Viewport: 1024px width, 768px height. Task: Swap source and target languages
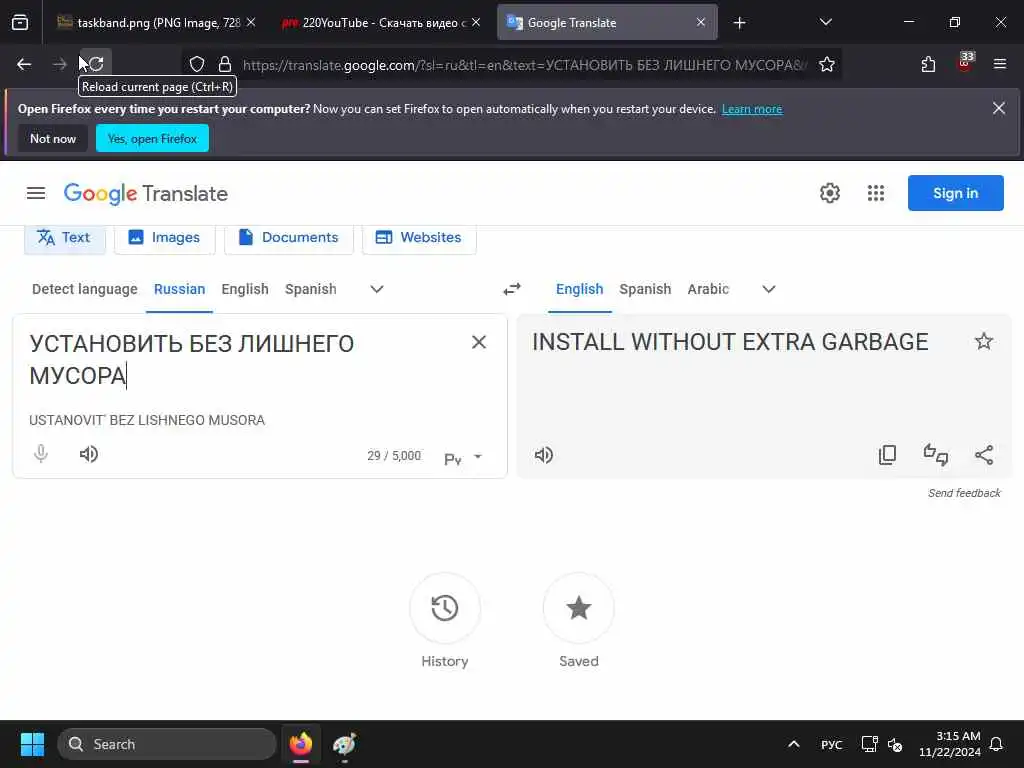click(512, 289)
